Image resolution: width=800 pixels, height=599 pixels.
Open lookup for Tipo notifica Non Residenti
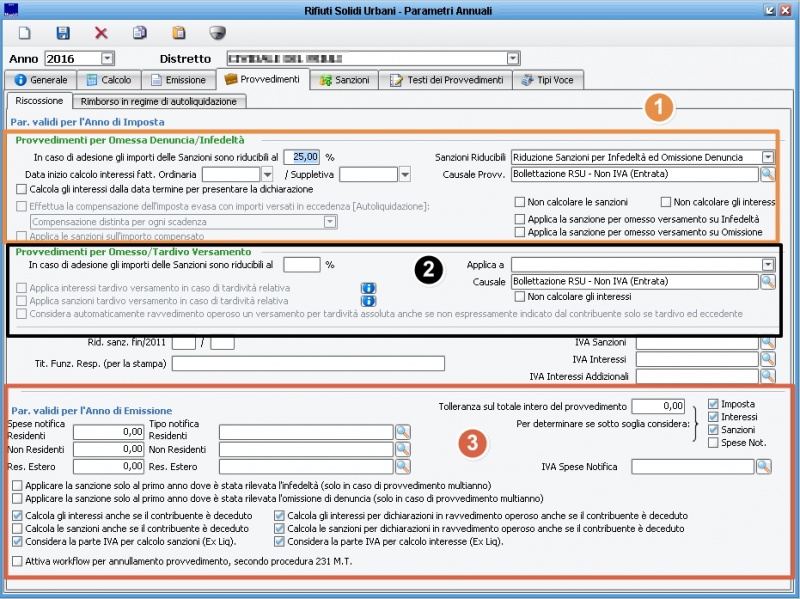click(403, 449)
